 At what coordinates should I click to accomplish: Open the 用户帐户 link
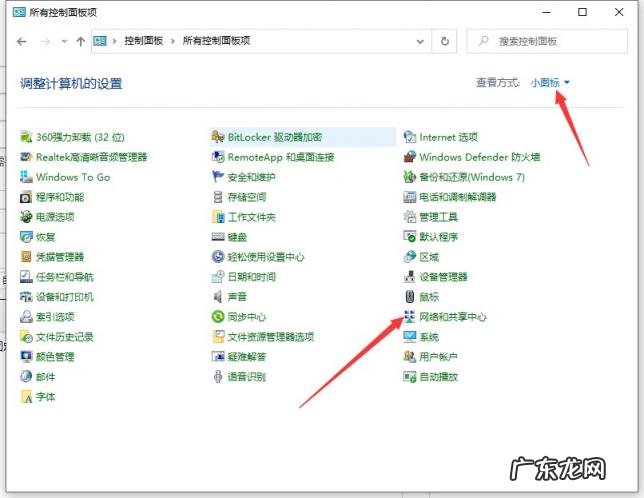click(x=438, y=357)
